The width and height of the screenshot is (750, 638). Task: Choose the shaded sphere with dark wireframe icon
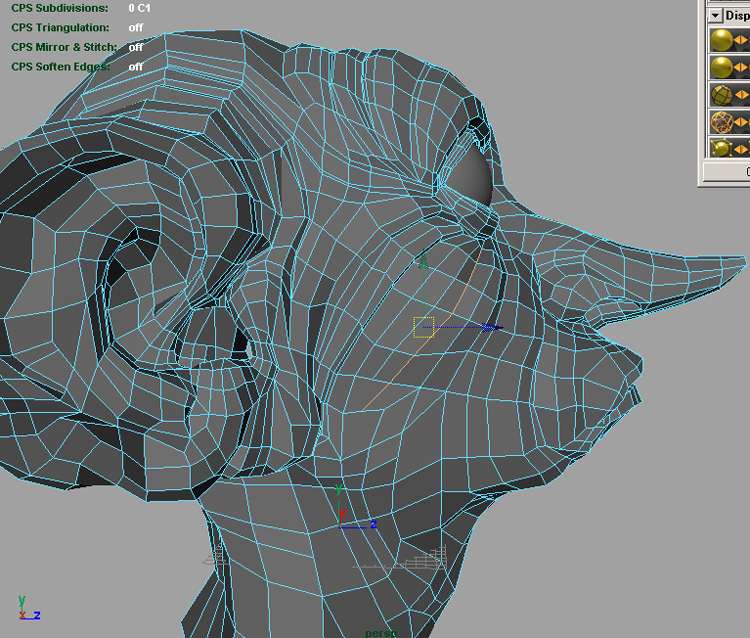719,94
